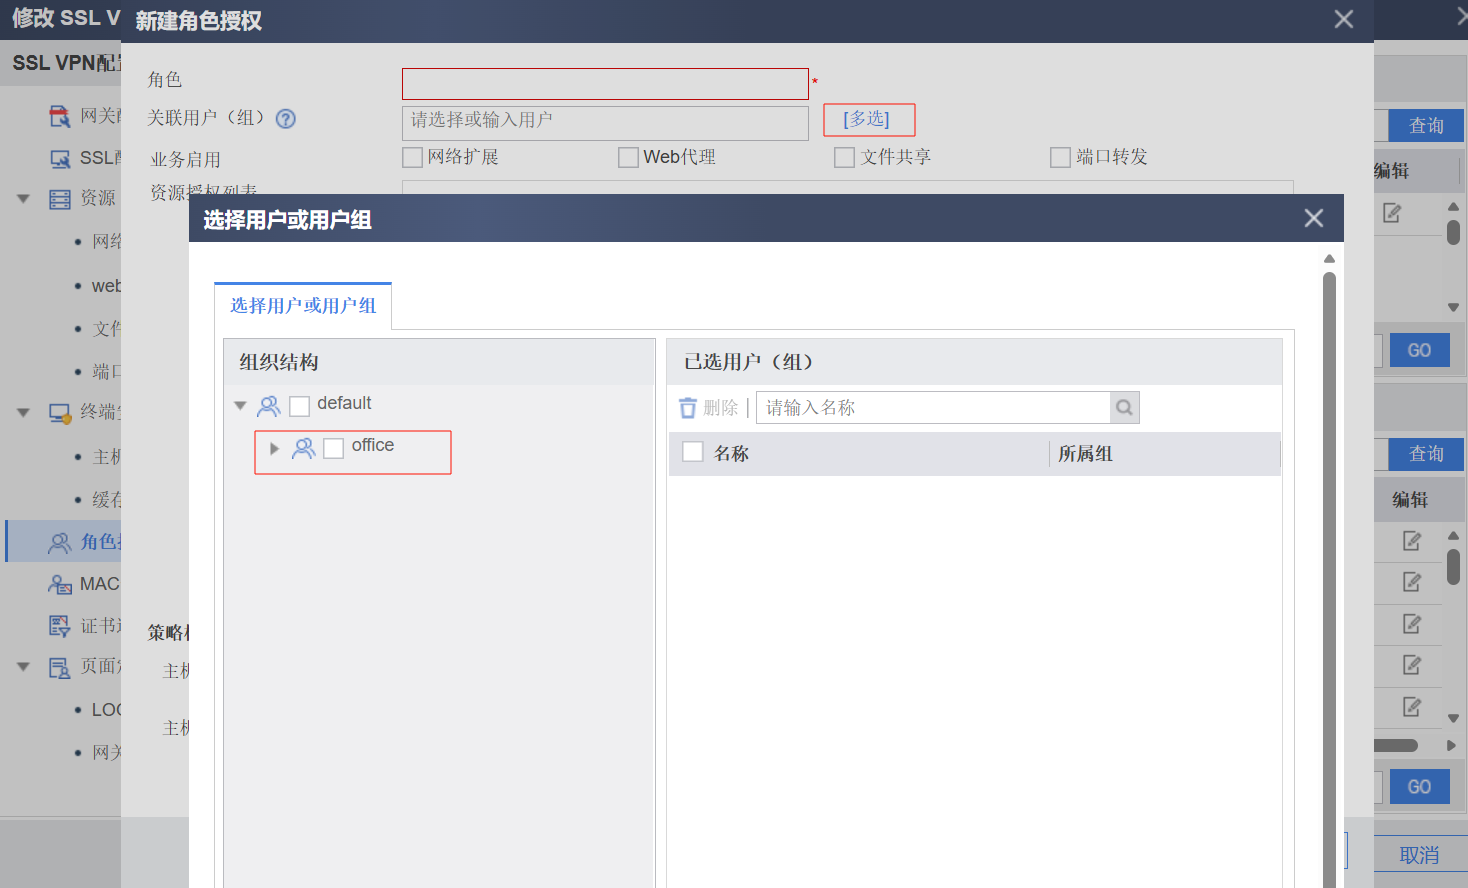Click the 取消 button
The height and width of the screenshot is (888, 1468).
click(x=1419, y=855)
